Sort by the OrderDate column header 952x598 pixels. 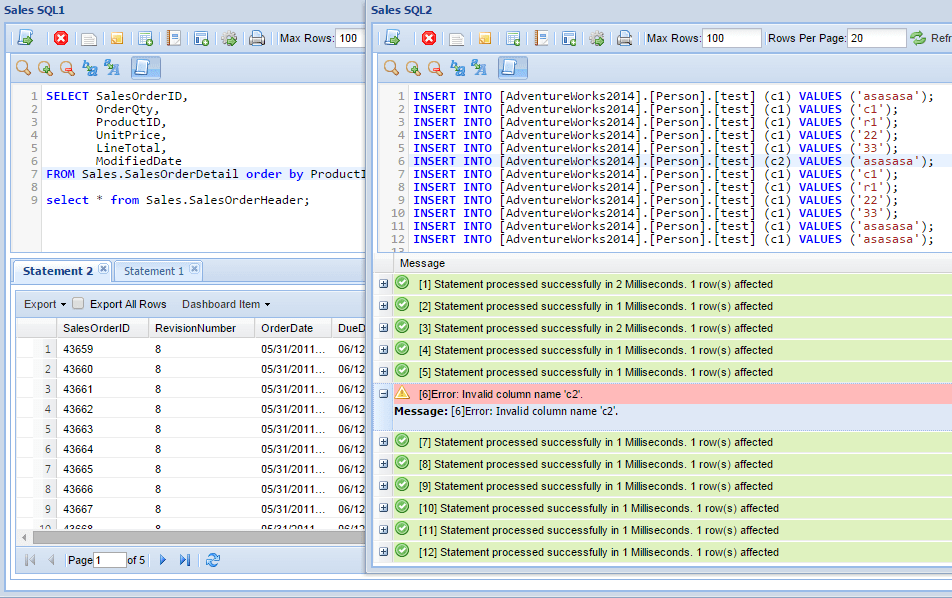293,328
